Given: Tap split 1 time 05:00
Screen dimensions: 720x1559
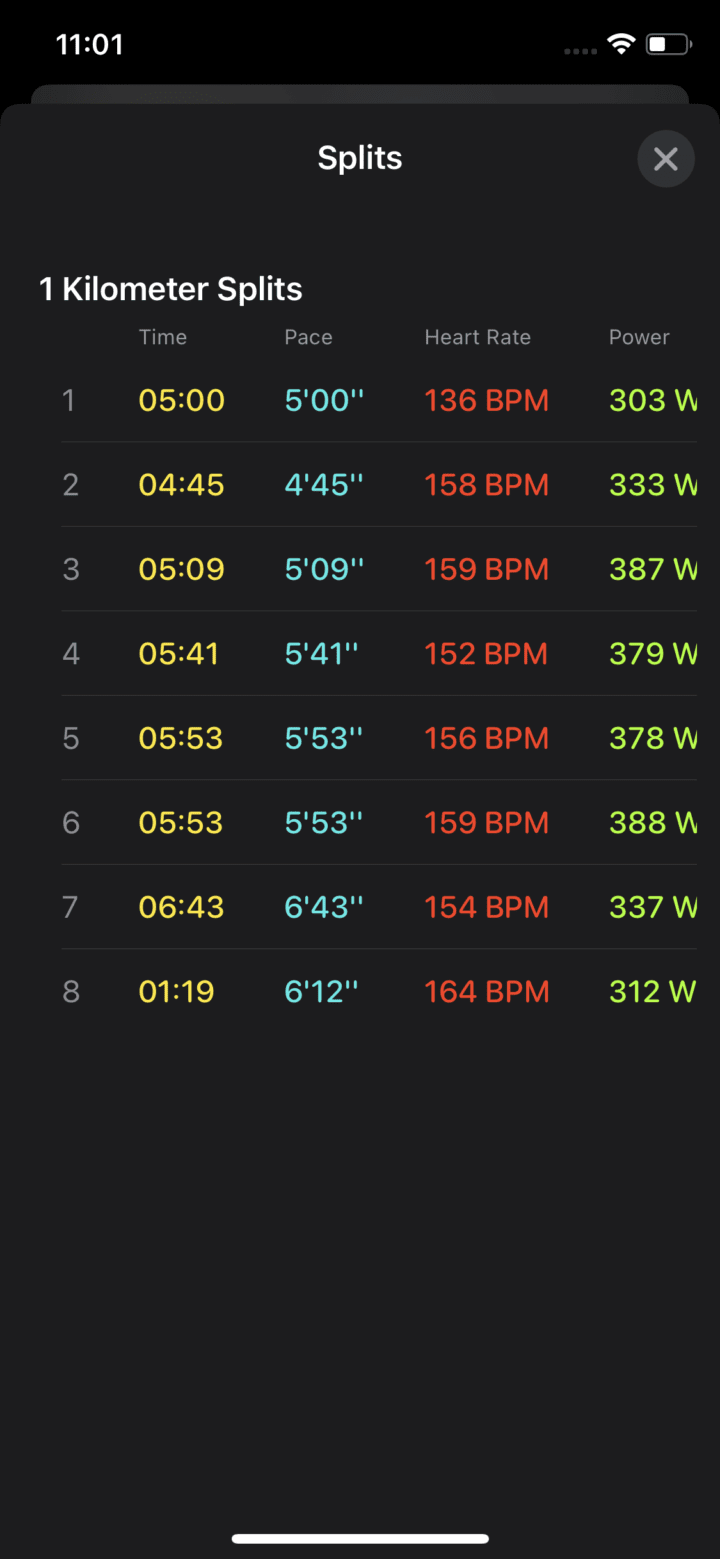Looking at the screenshot, I should point(182,400).
